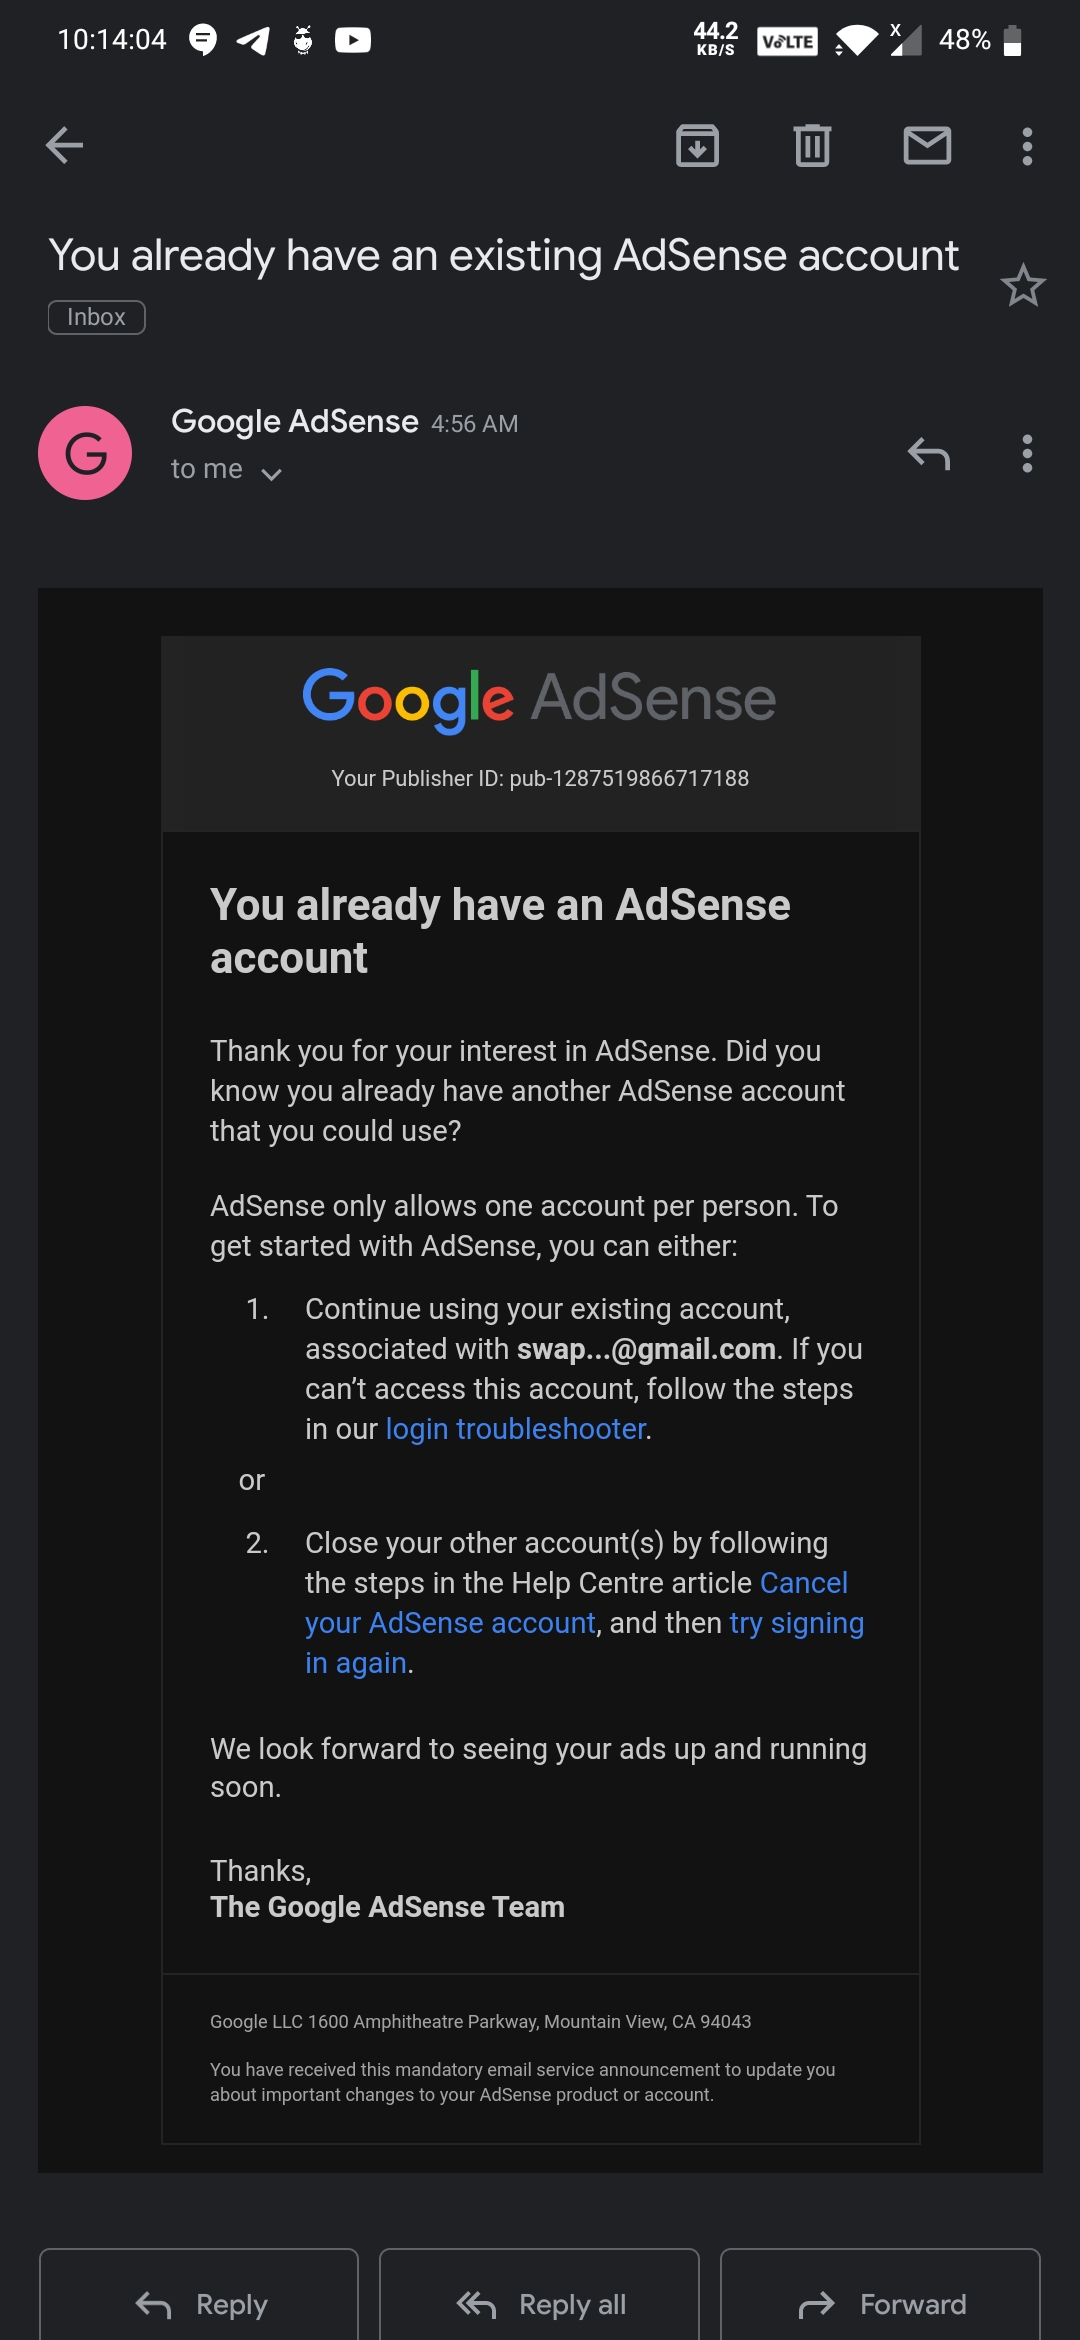Tap the Inbox label chip

coord(96,317)
